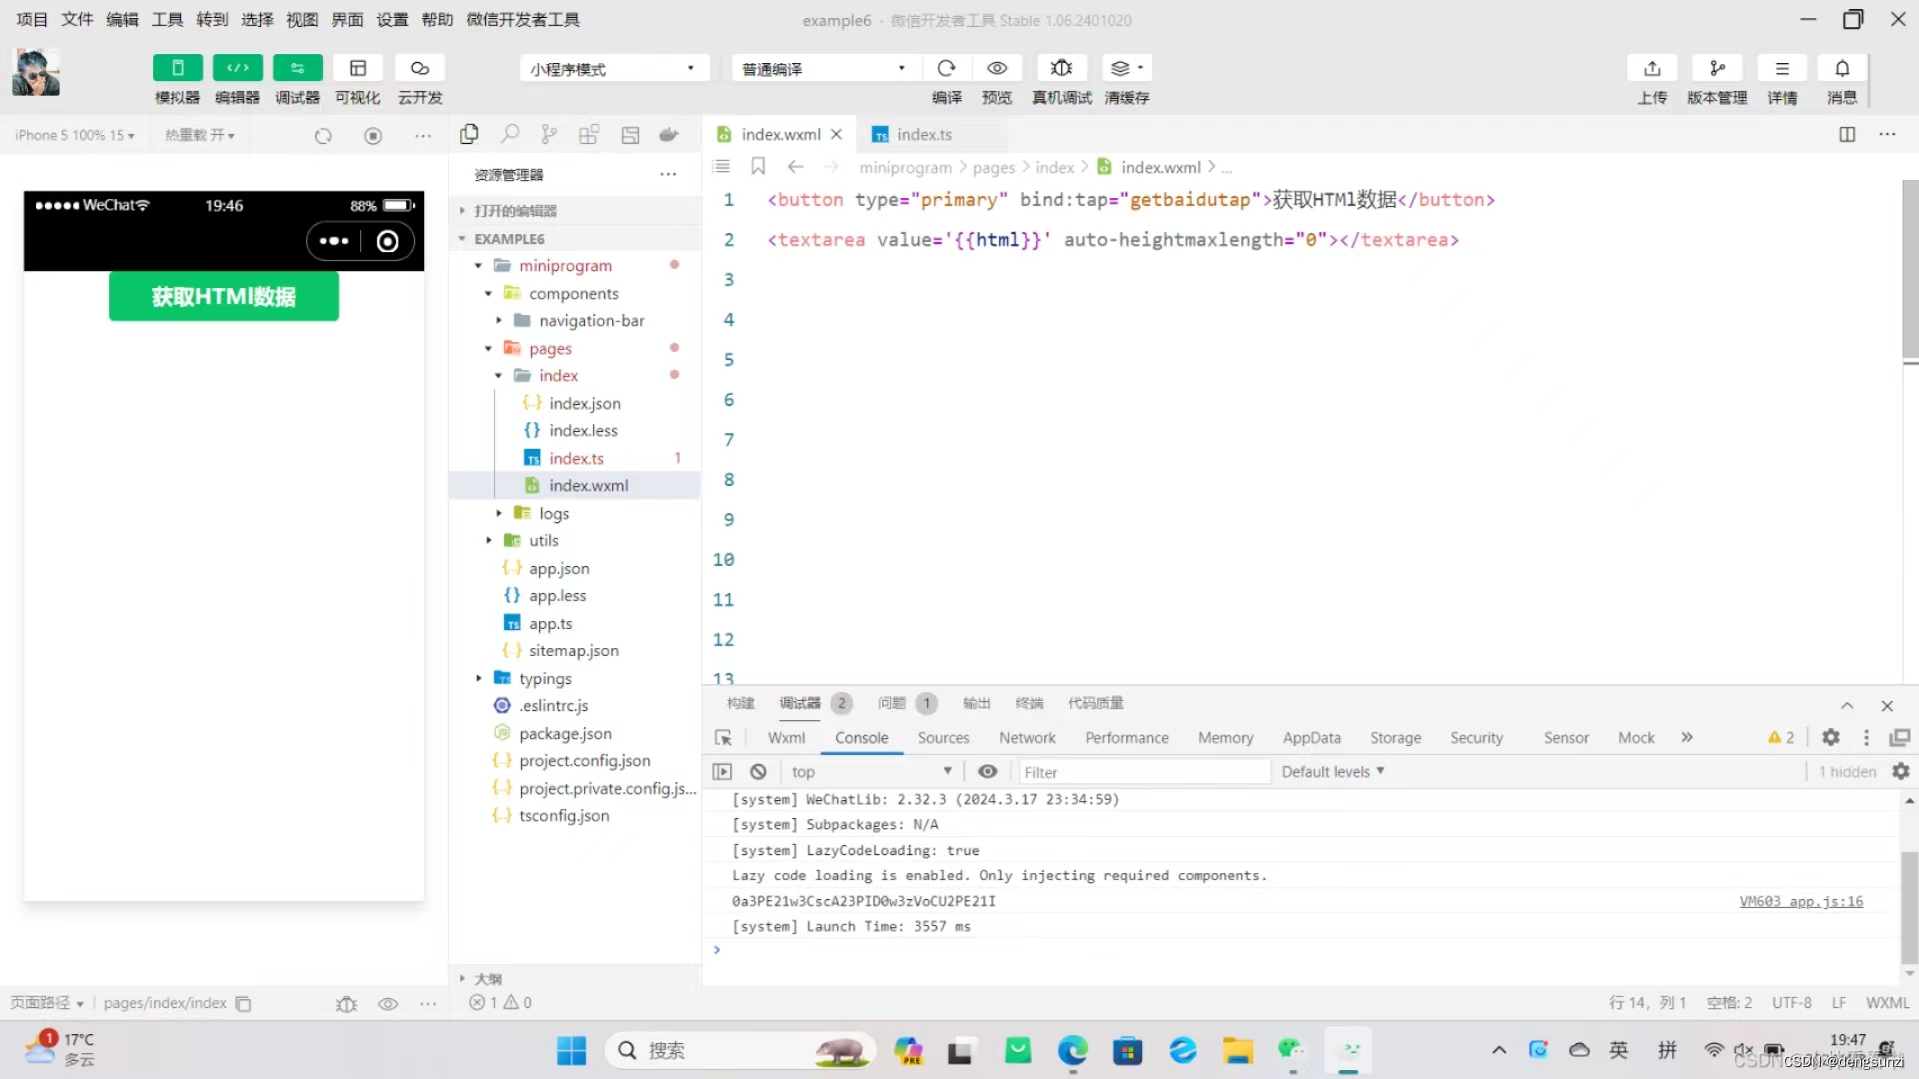This screenshot has height=1079, width=1919.
Task: Start 真机调试 remote device debugging
Action: [1061, 68]
